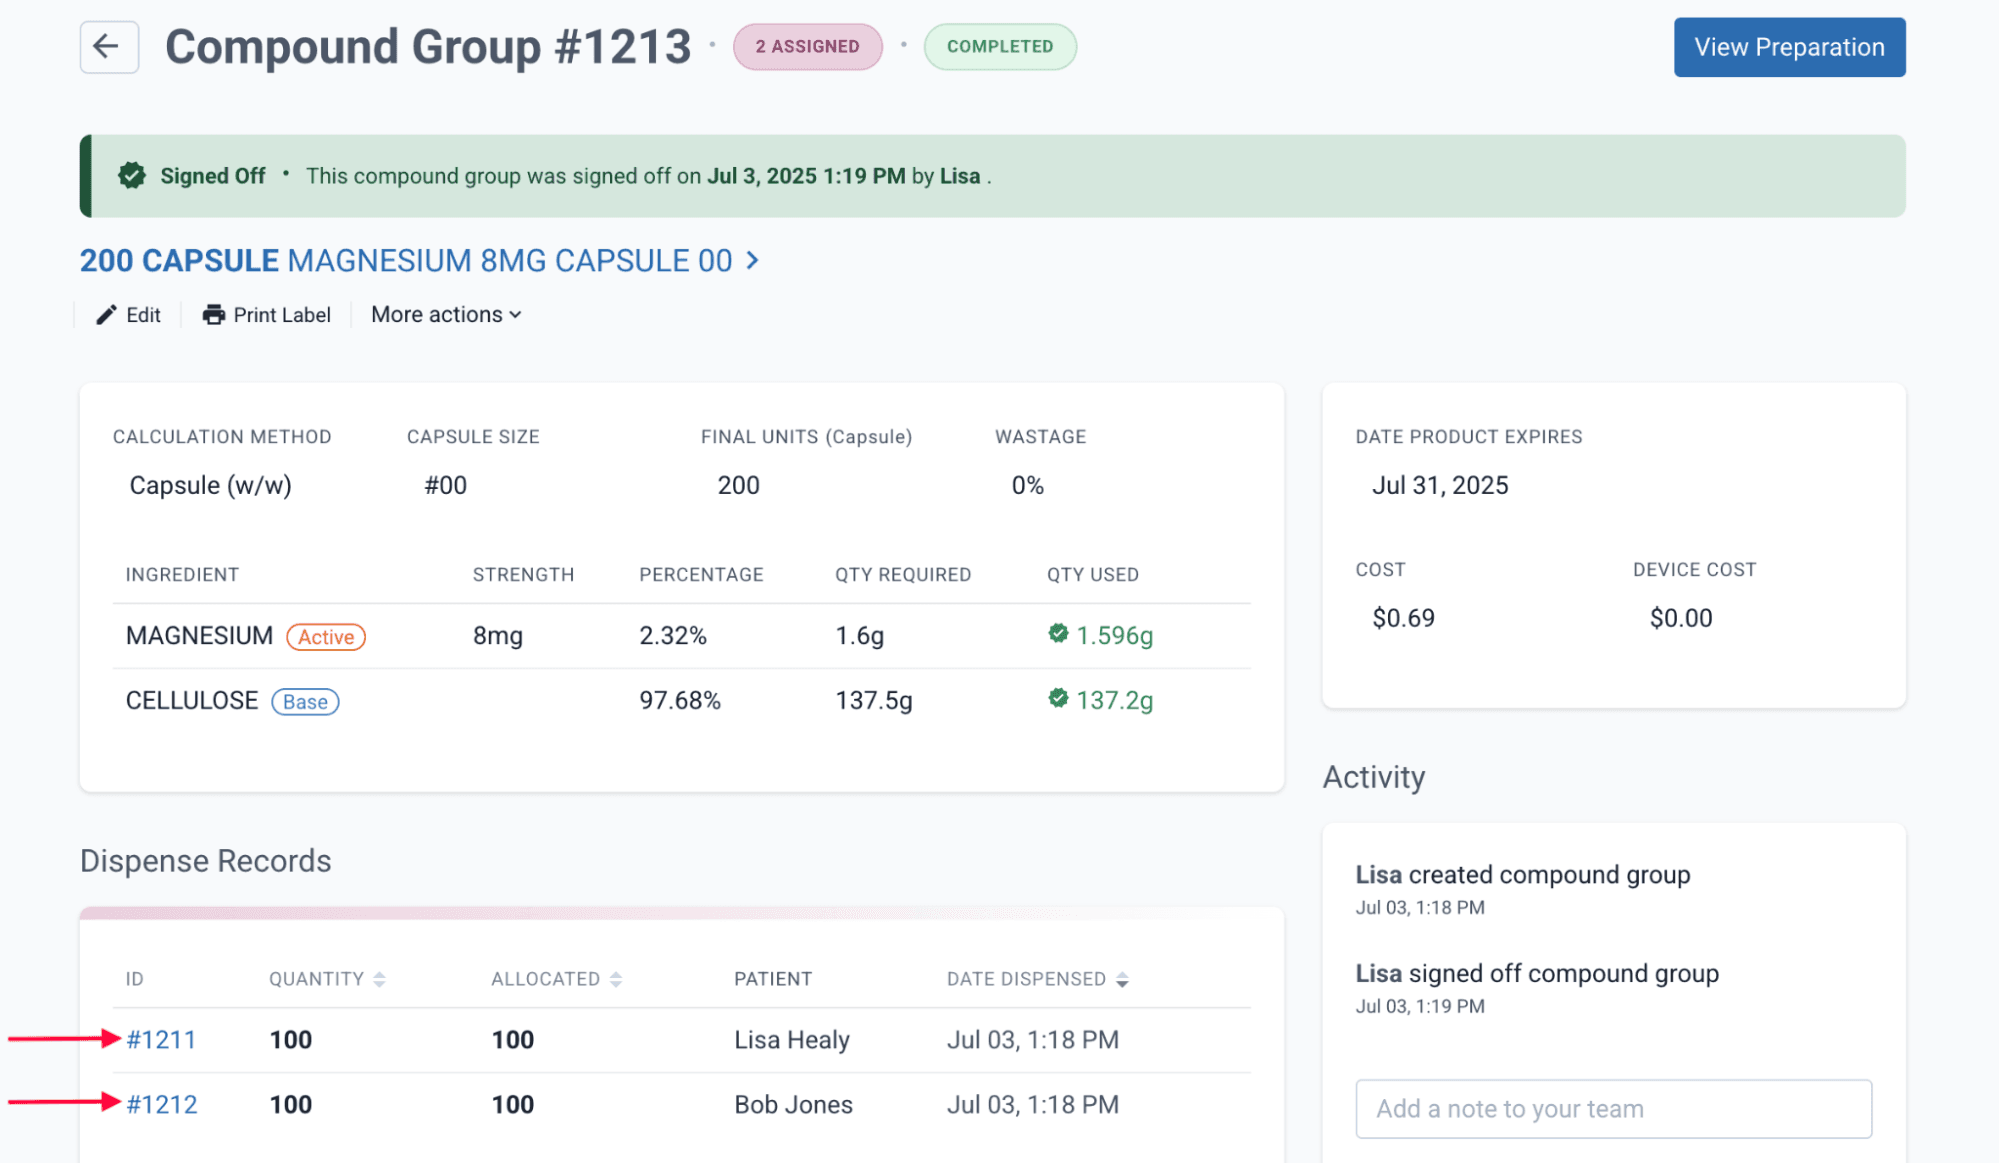Image resolution: width=1999 pixels, height=1164 pixels.
Task: Click the #00 capsule size value
Action: click(445, 486)
